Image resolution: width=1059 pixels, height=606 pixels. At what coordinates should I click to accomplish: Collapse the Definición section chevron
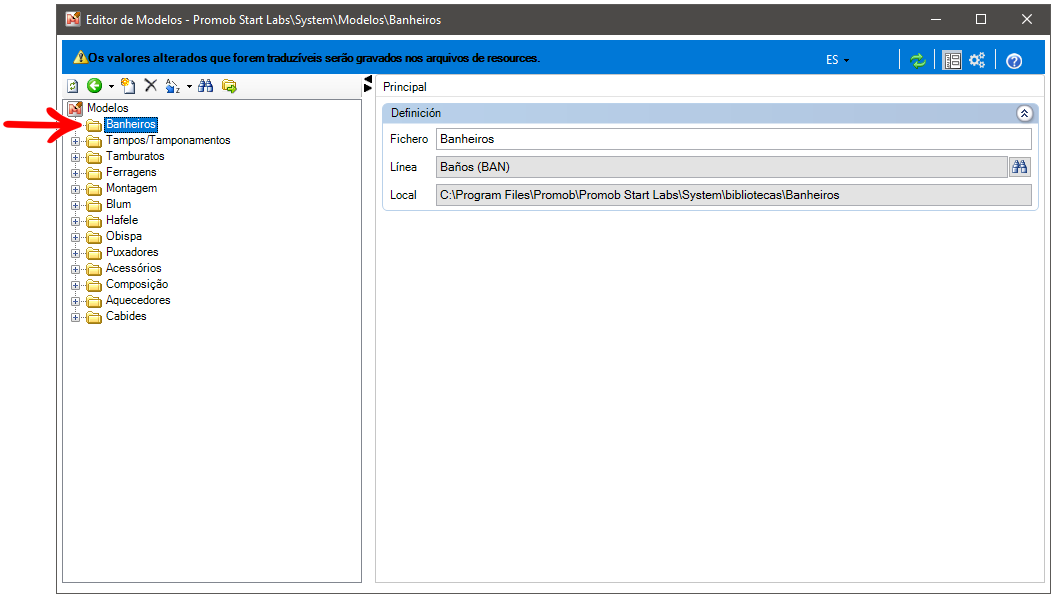pyautogui.click(x=1025, y=113)
